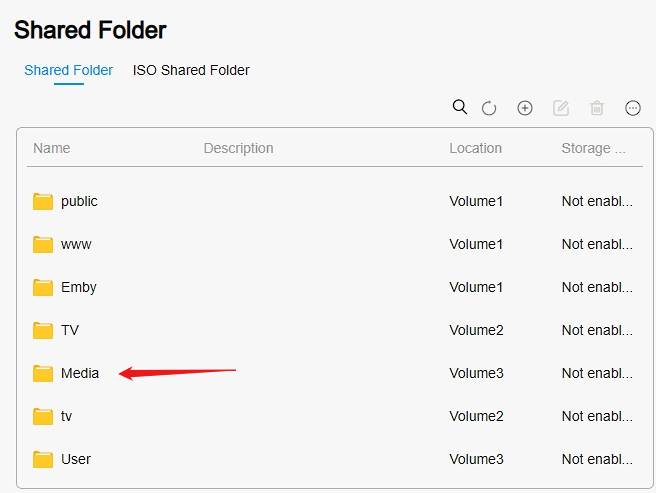The image size is (656, 493).
Task: Click Volume1 in the www row
Action: pyautogui.click(x=476, y=244)
